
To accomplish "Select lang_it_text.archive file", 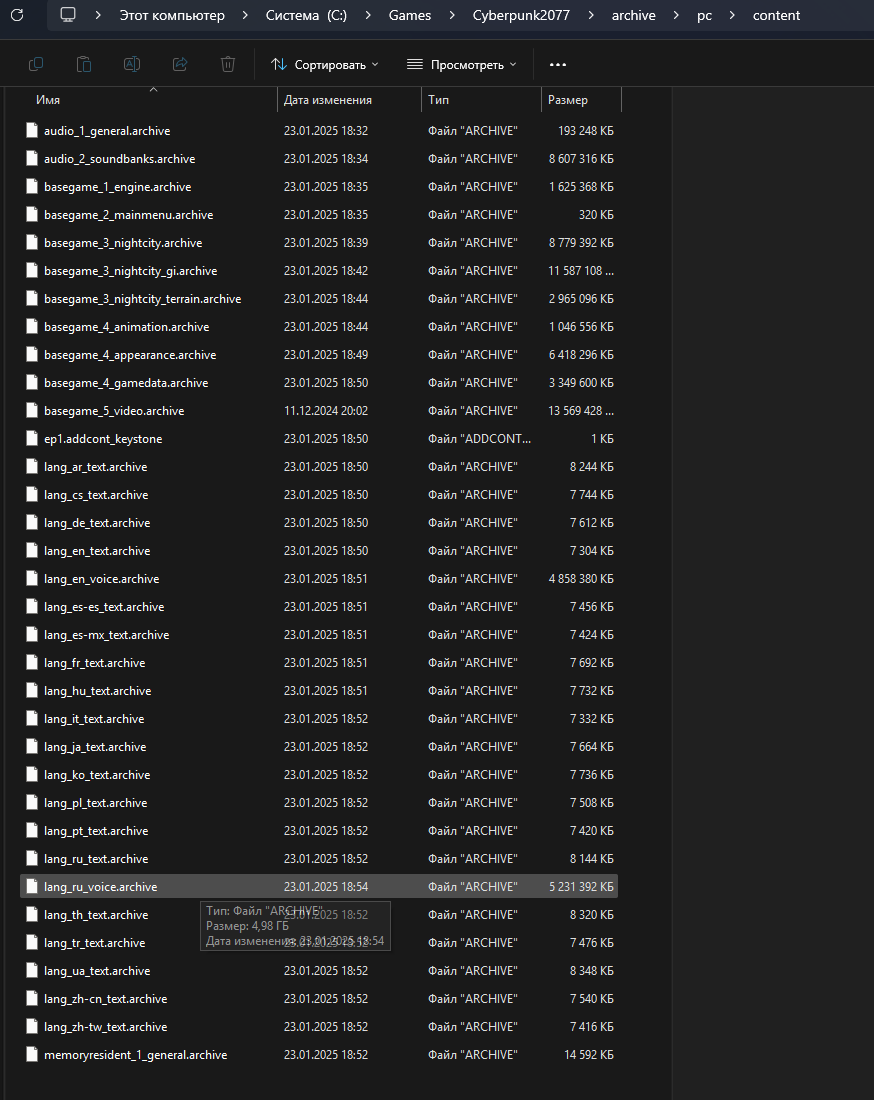I will tap(319, 718).
